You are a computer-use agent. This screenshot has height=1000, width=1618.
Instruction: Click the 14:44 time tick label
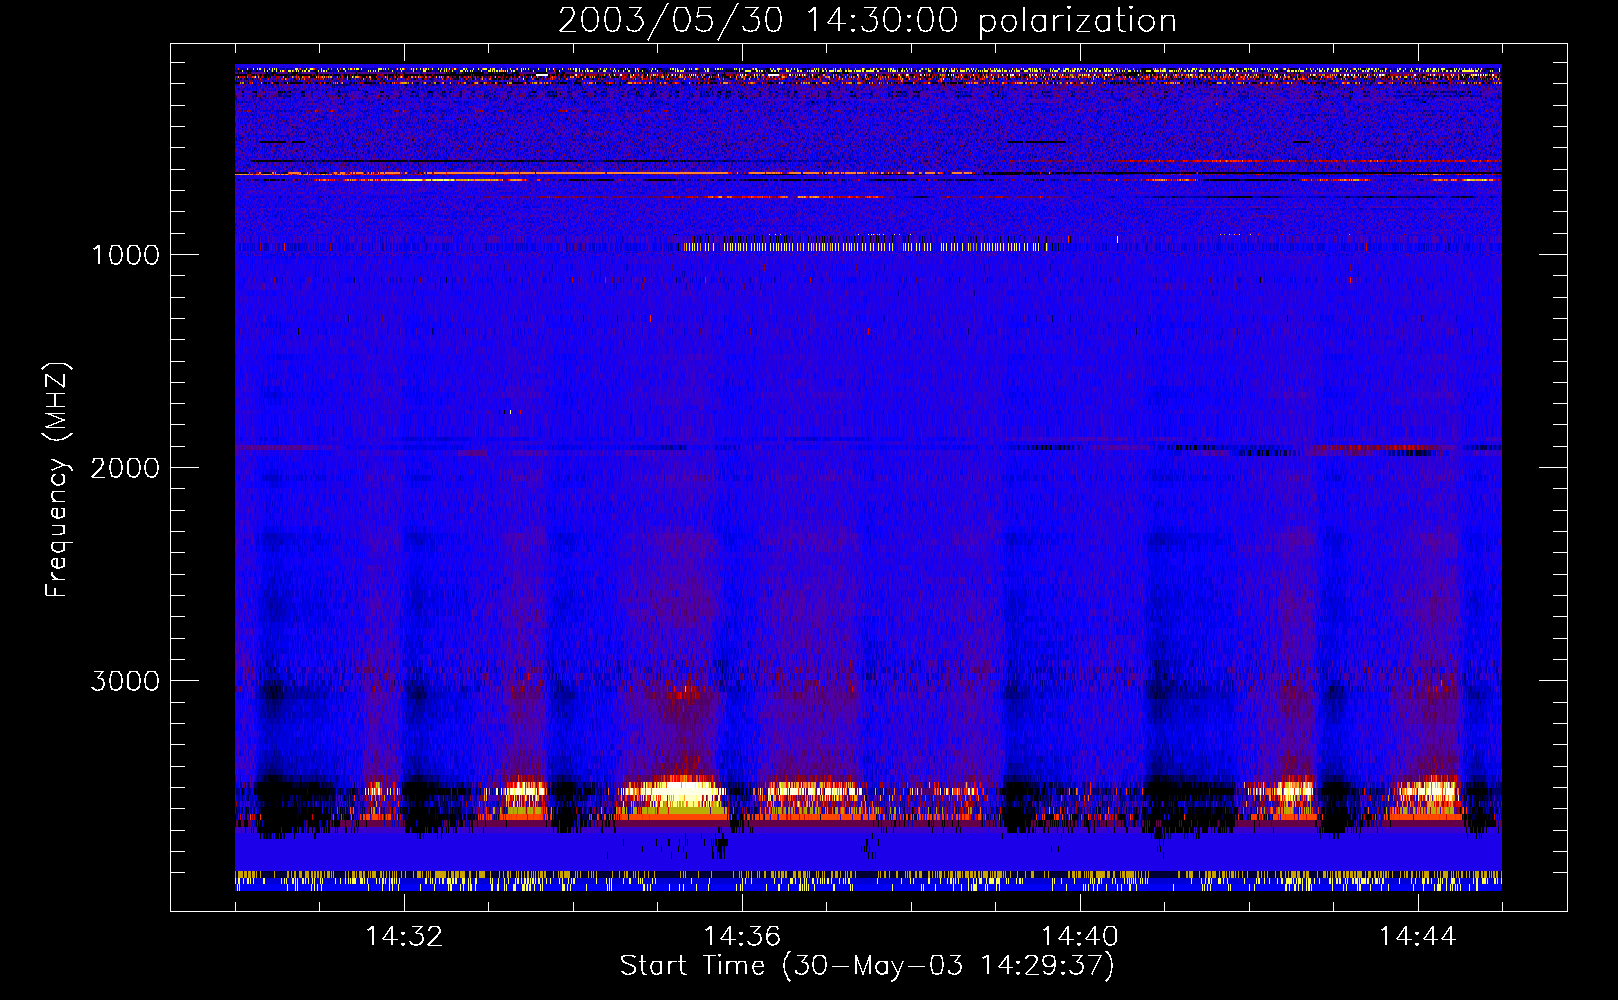1417,937
